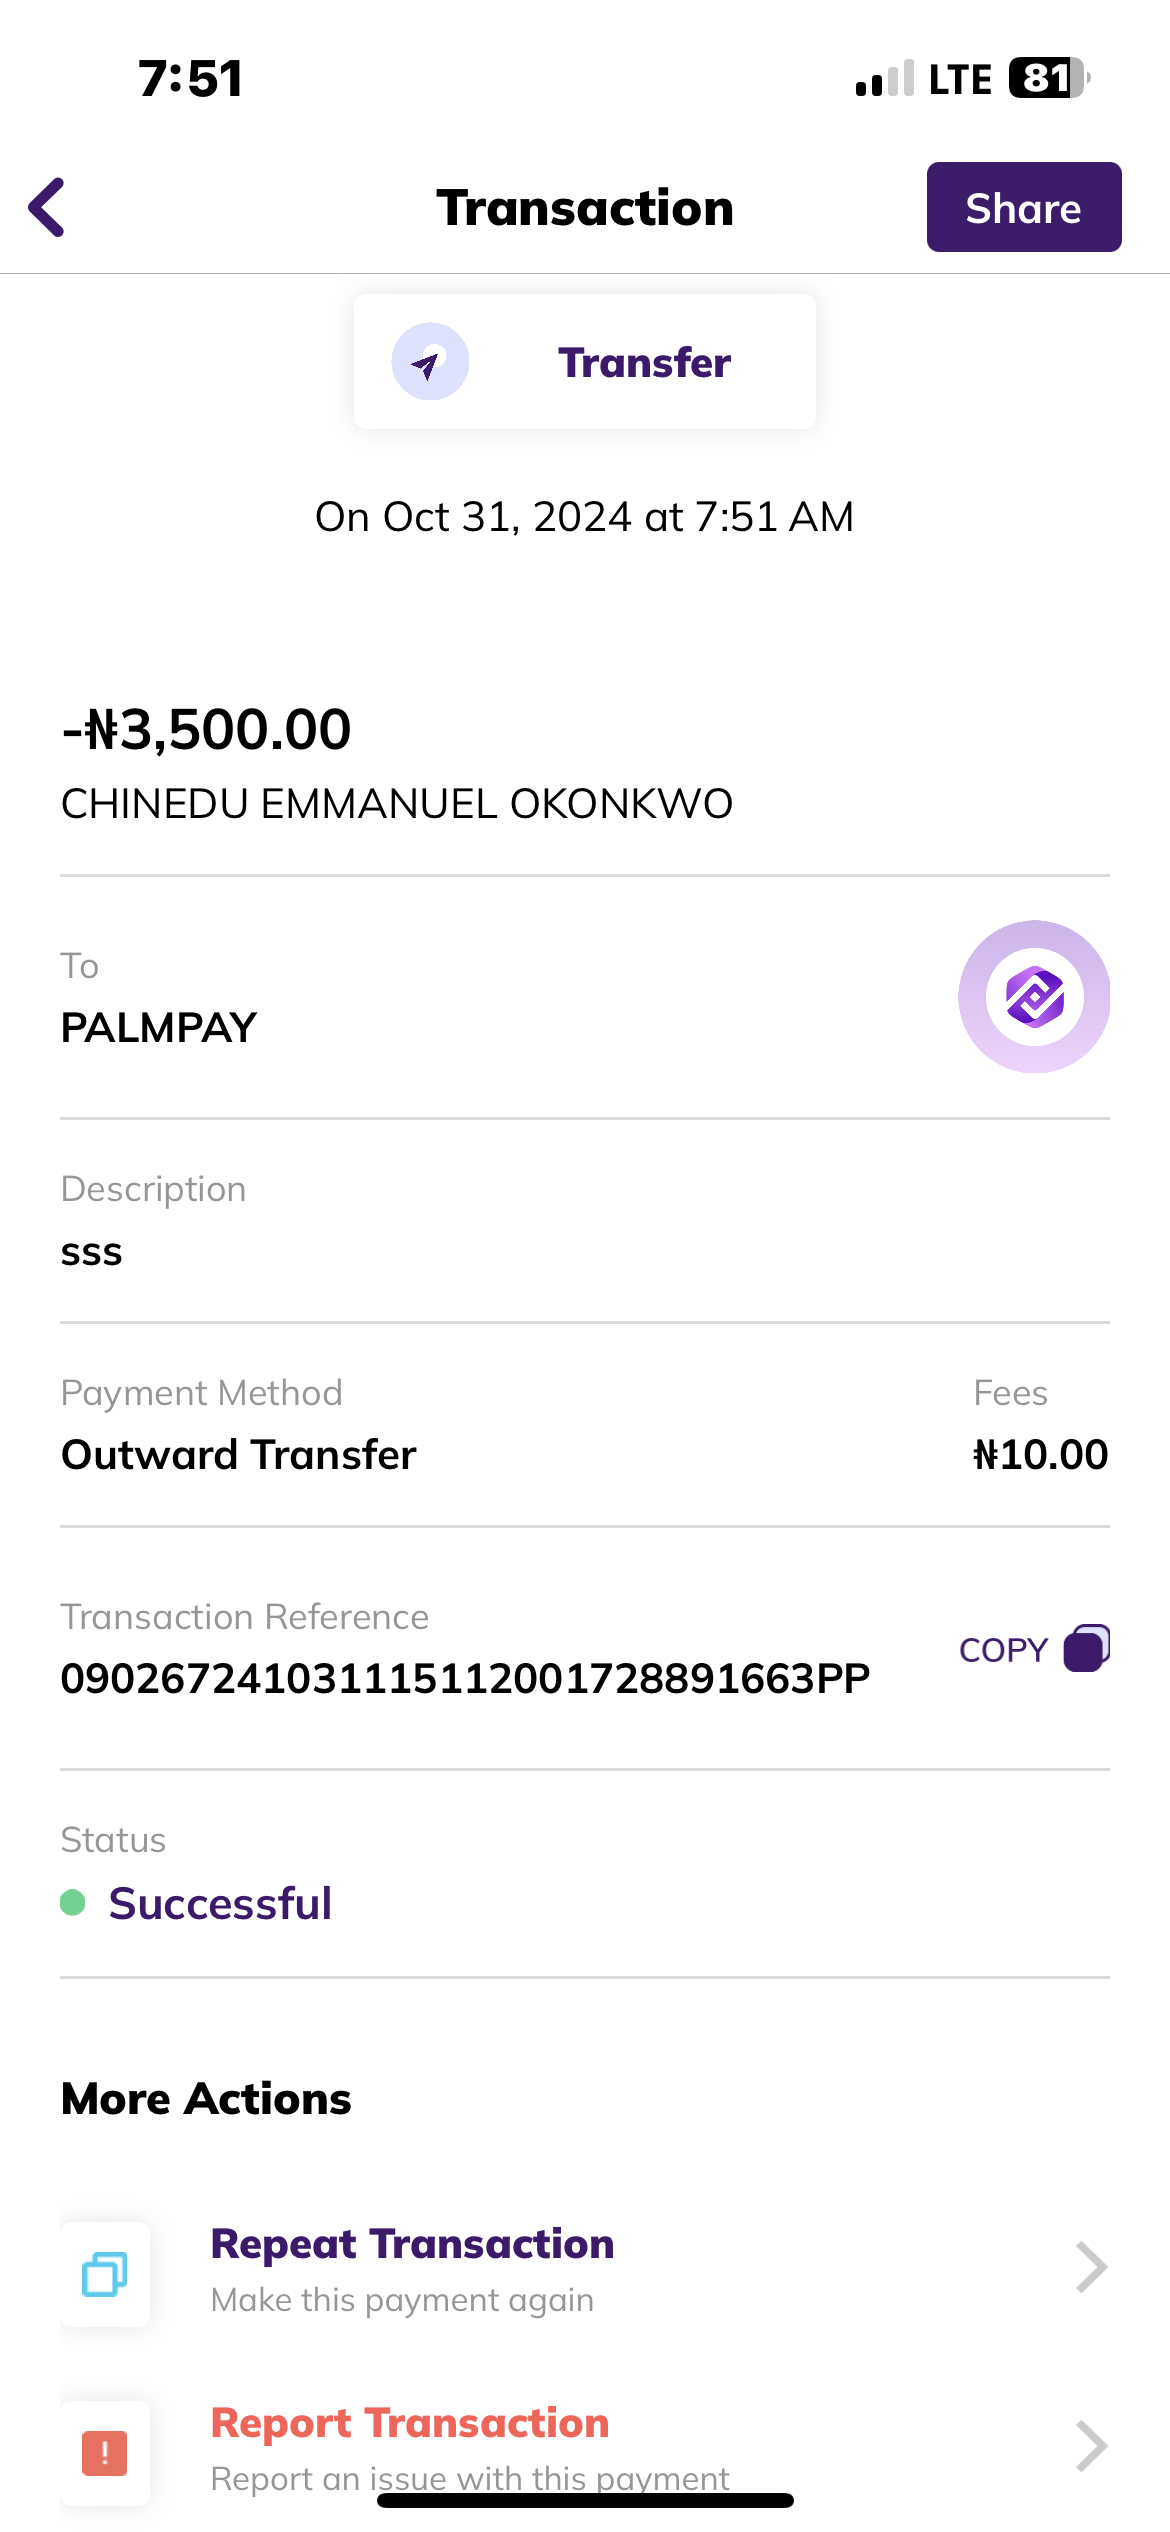The width and height of the screenshot is (1170, 2532).
Task: Tap the ₦10.00 fees value
Action: 1040,1455
